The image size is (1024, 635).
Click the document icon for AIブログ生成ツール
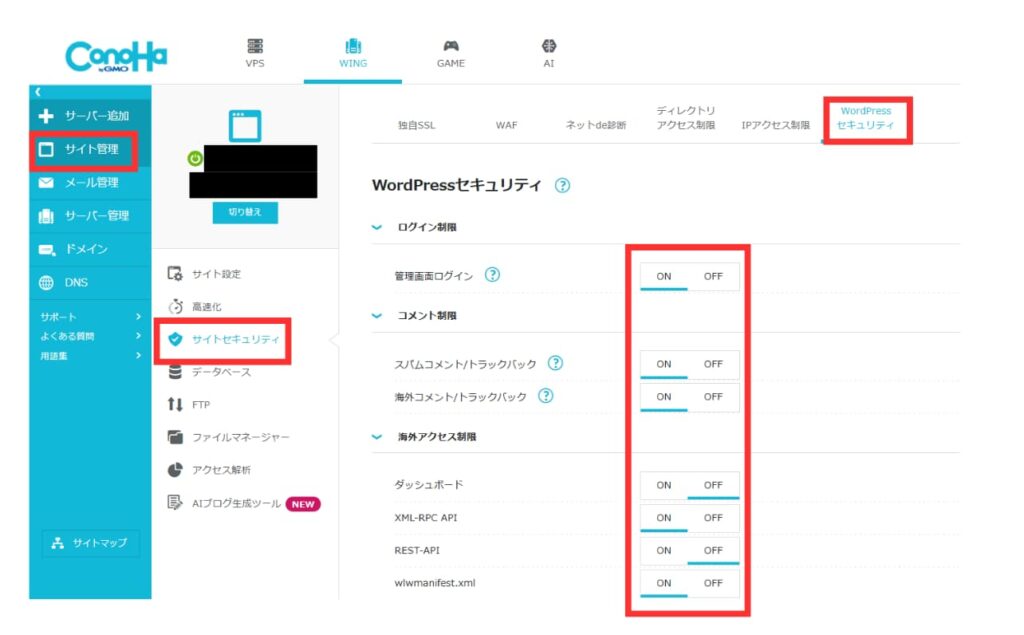[174, 502]
